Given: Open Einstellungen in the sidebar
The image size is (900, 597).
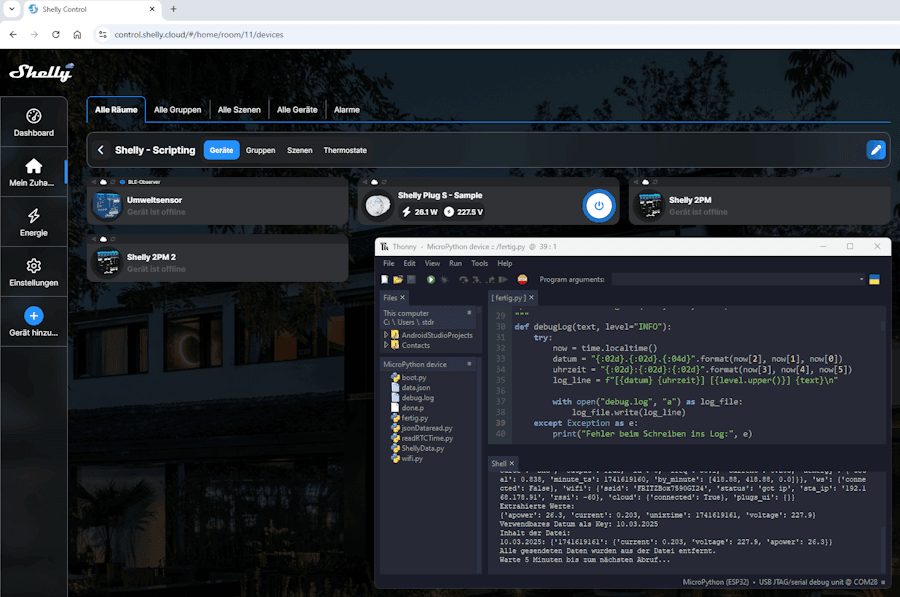Looking at the screenshot, I should 33,272.
